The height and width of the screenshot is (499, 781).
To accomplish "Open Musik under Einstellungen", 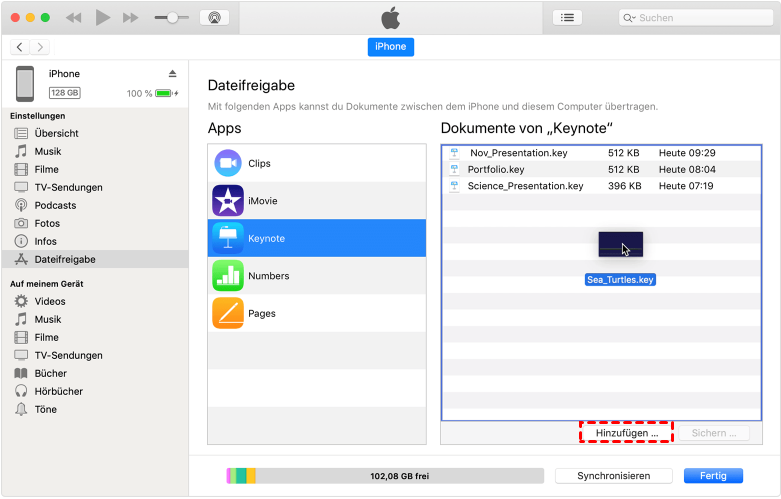I will coord(95,151).
